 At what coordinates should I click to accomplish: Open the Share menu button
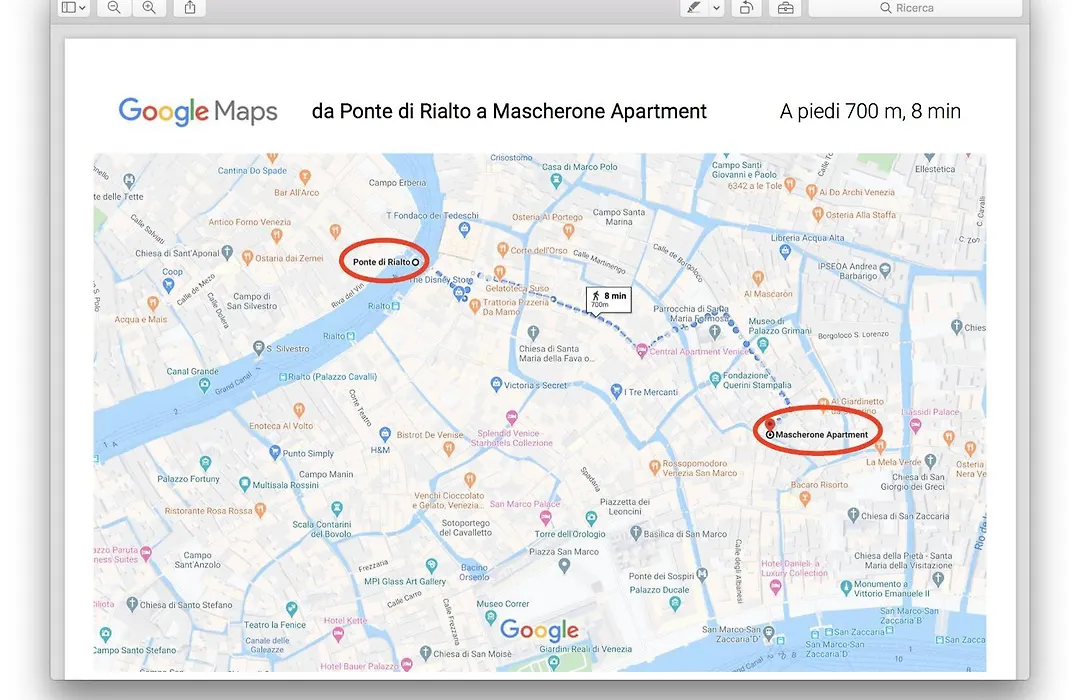[x=190, y=8]
